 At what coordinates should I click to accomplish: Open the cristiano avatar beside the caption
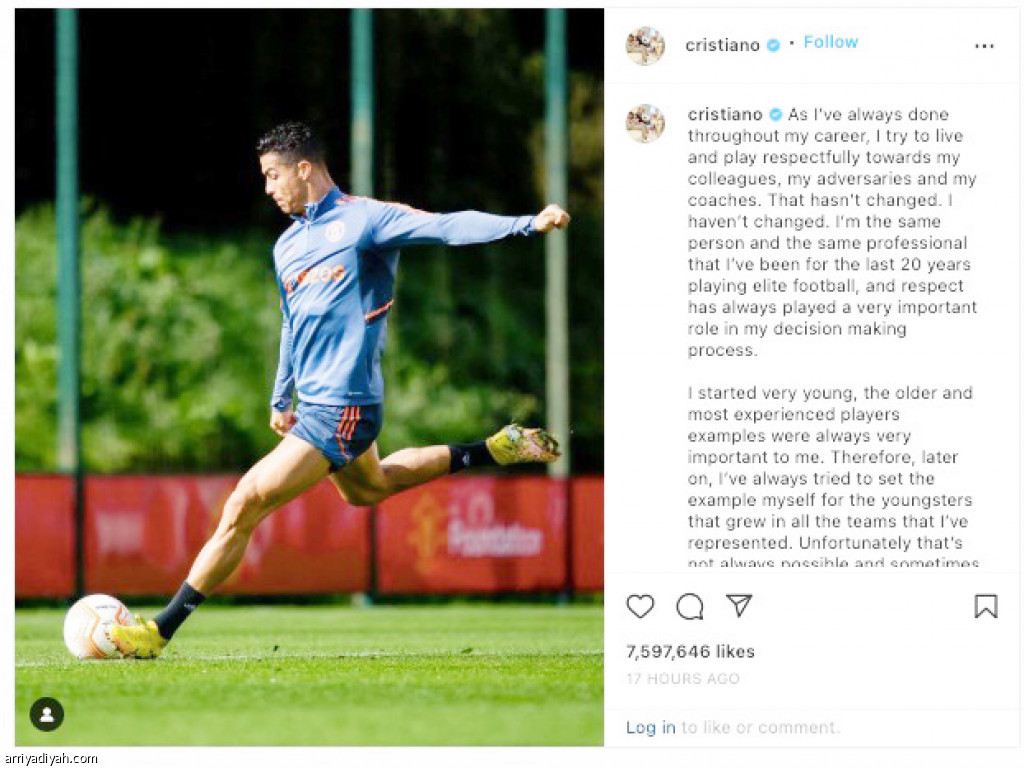click(645, 123)
